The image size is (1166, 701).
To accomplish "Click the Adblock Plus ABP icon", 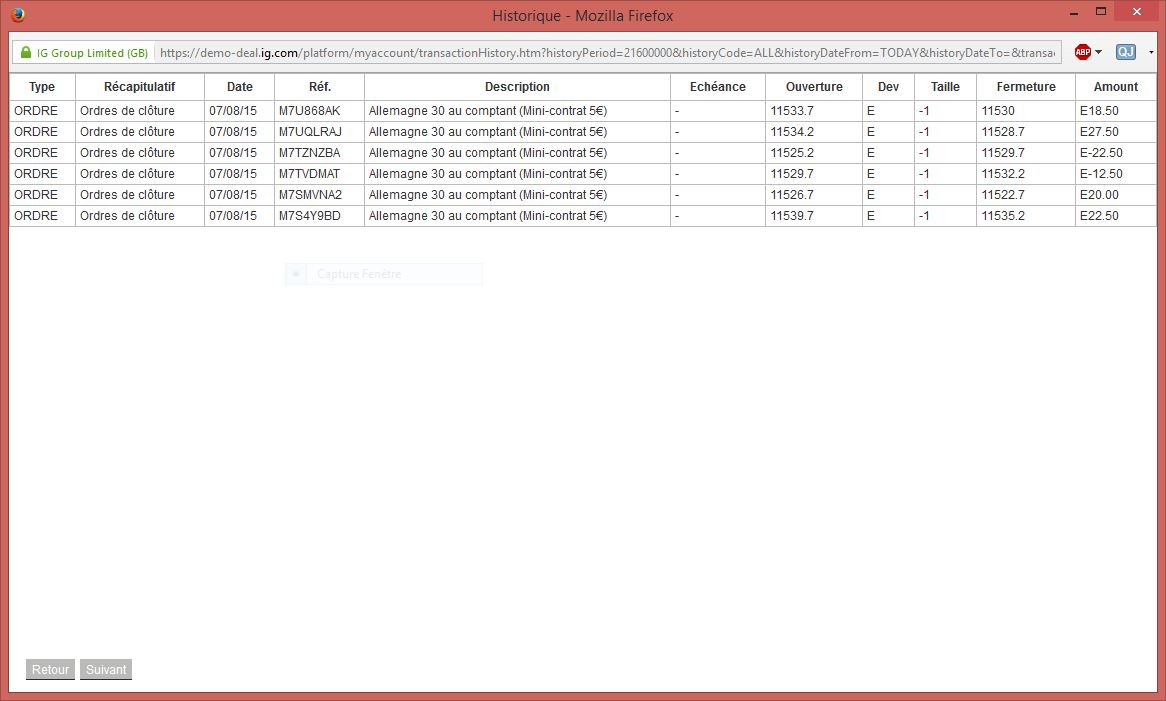I will click(1083, 52).
